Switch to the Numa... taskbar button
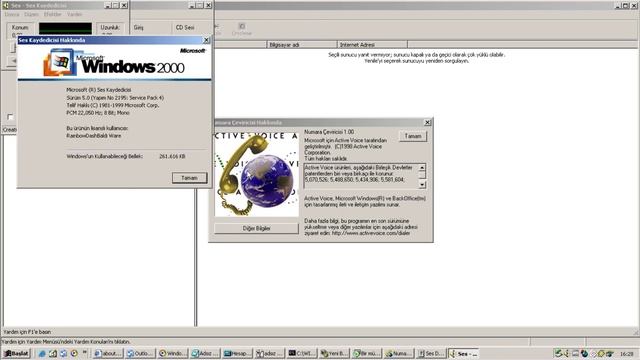Screen dimensions: 640x360 pos(398,353)
